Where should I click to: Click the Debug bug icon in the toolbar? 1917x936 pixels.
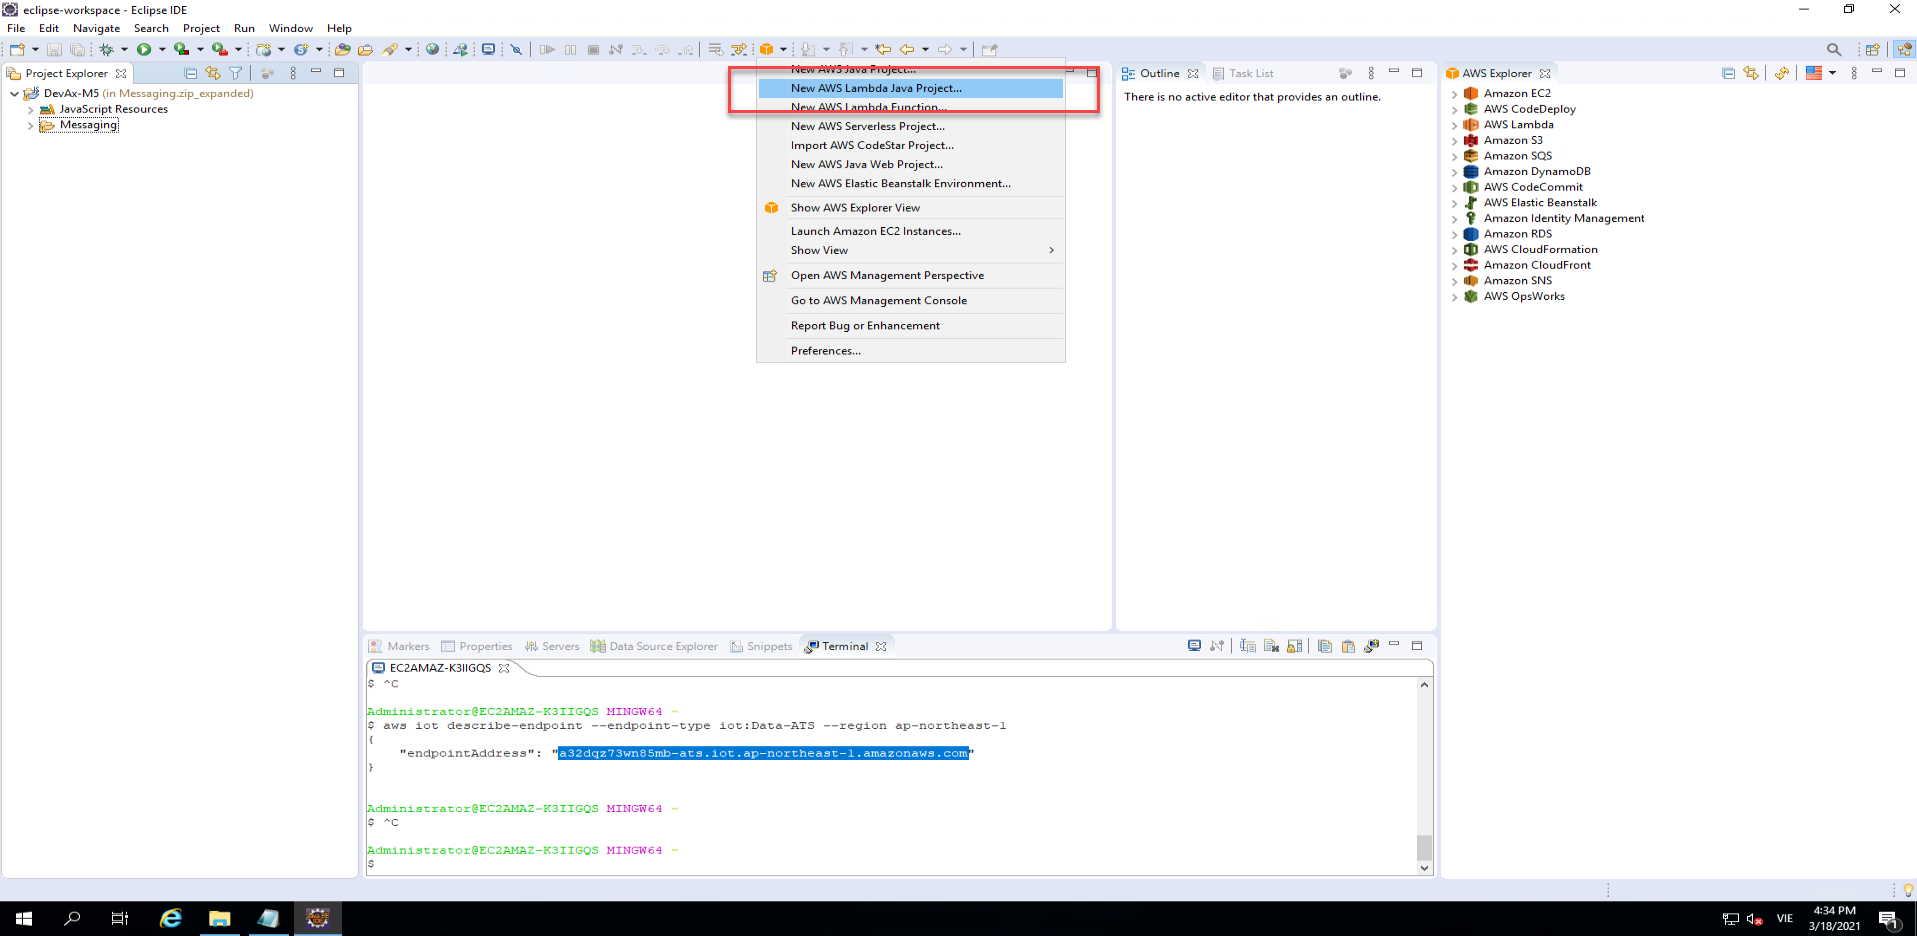pyautogui.click(x=106, y=49)
